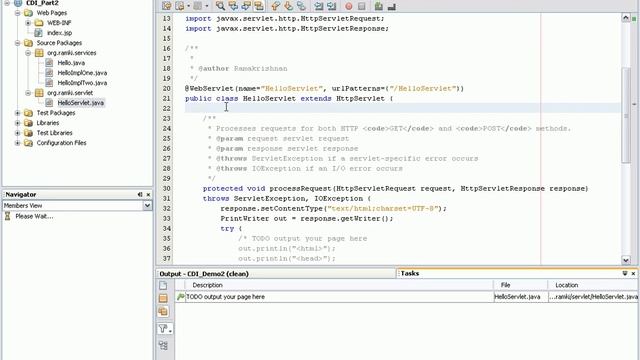Click Find Next Occurrence icon
This screenshot has height=360, width=640.
pos(246,6)
